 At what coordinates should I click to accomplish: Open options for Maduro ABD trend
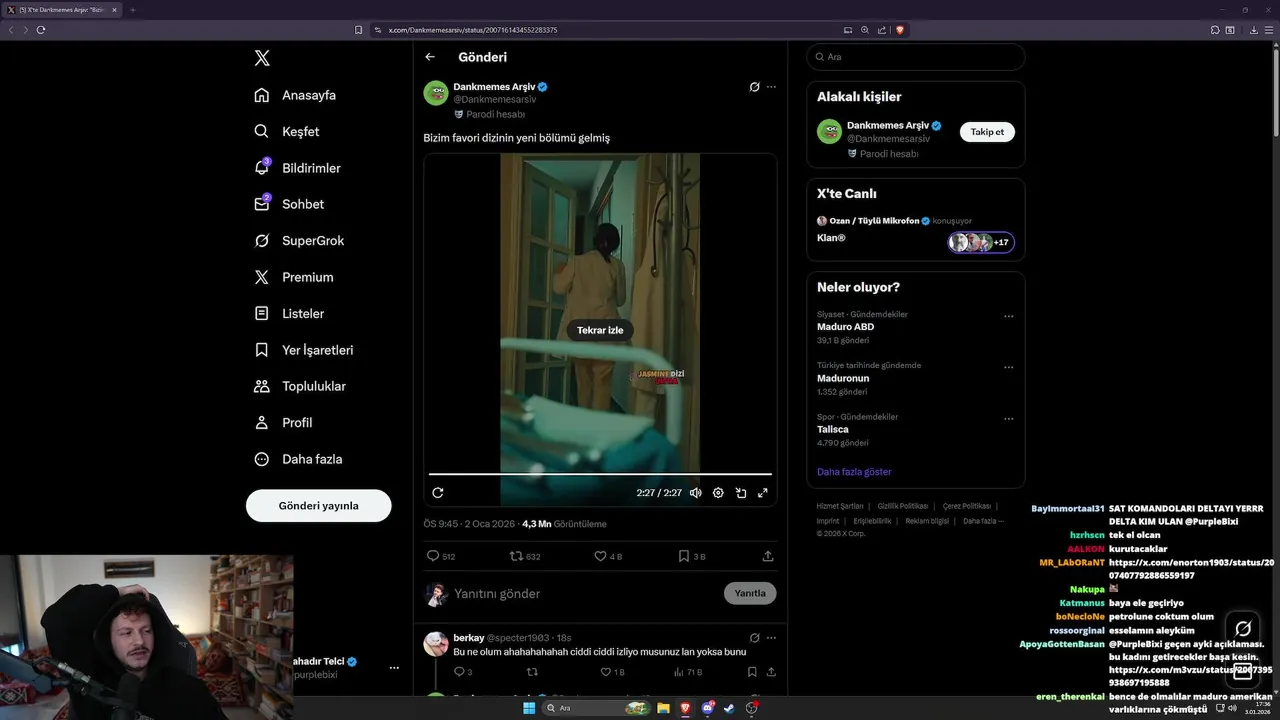1008,316
